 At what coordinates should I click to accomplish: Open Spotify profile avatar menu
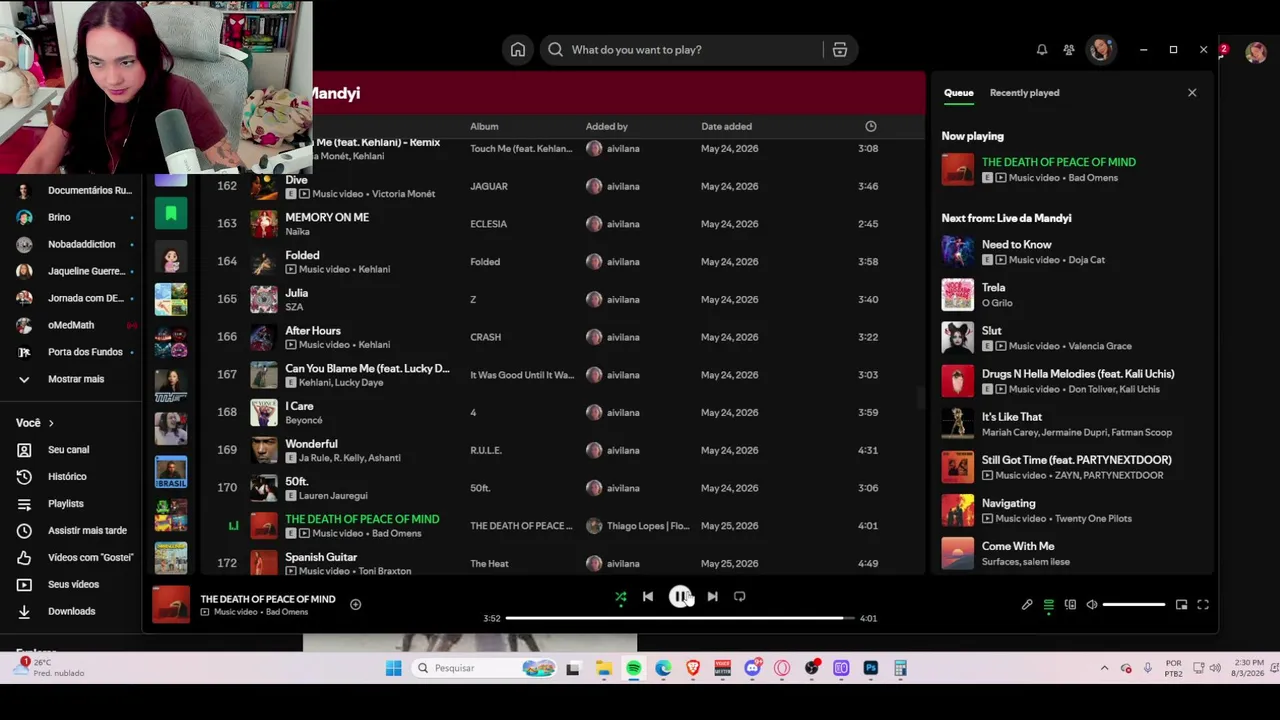point(1101,50)
